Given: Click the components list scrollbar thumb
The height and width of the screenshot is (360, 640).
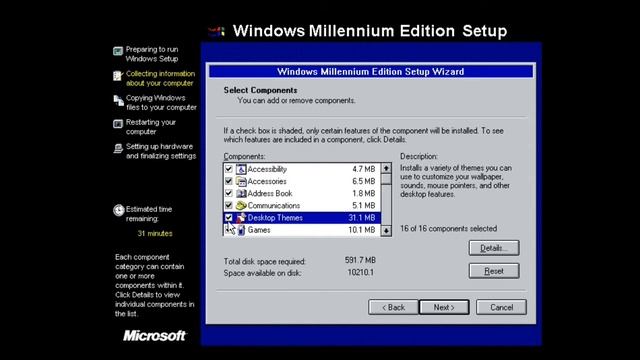Looking at the screenshot, I should pyautogui.click(x=386, y=178).
